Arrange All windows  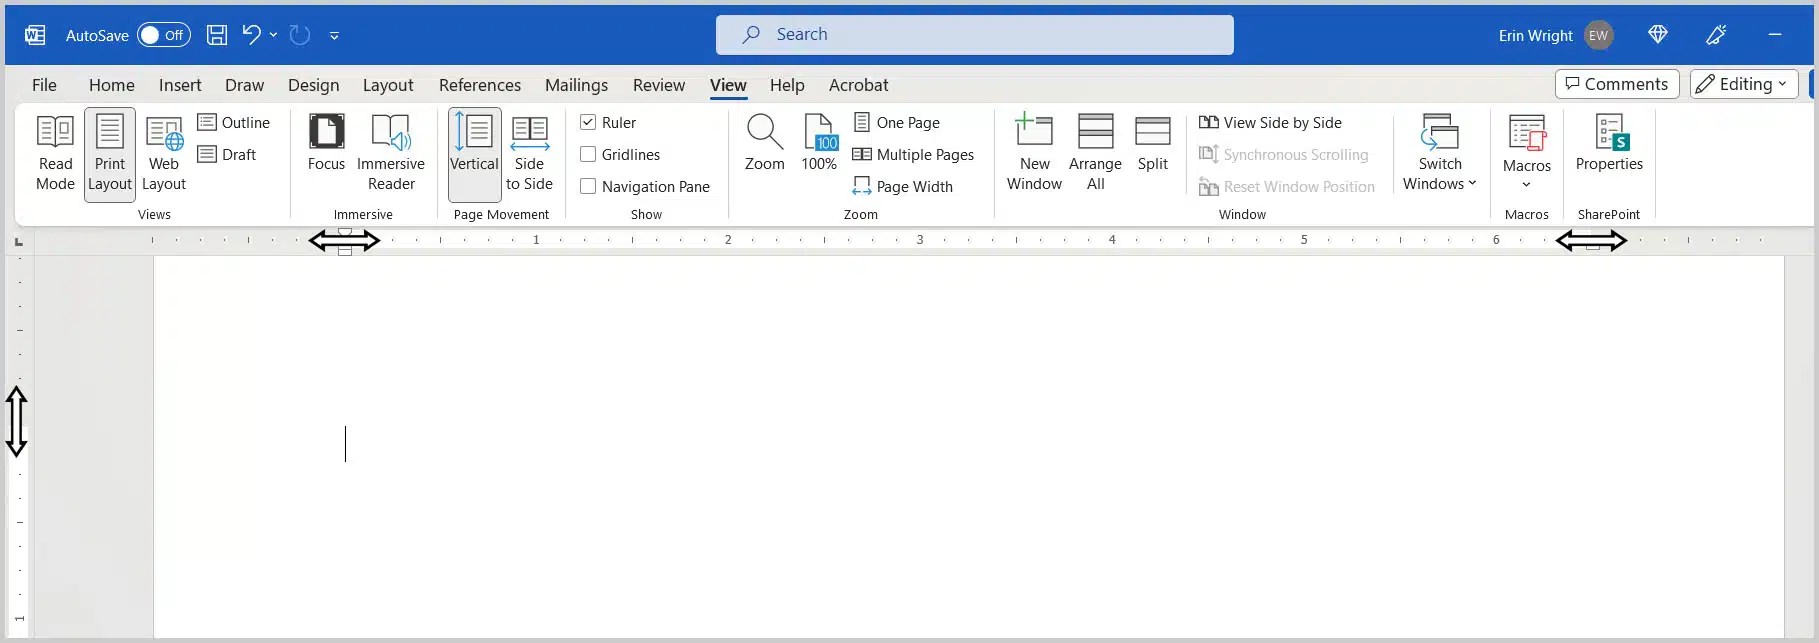tap(1095, 154)
